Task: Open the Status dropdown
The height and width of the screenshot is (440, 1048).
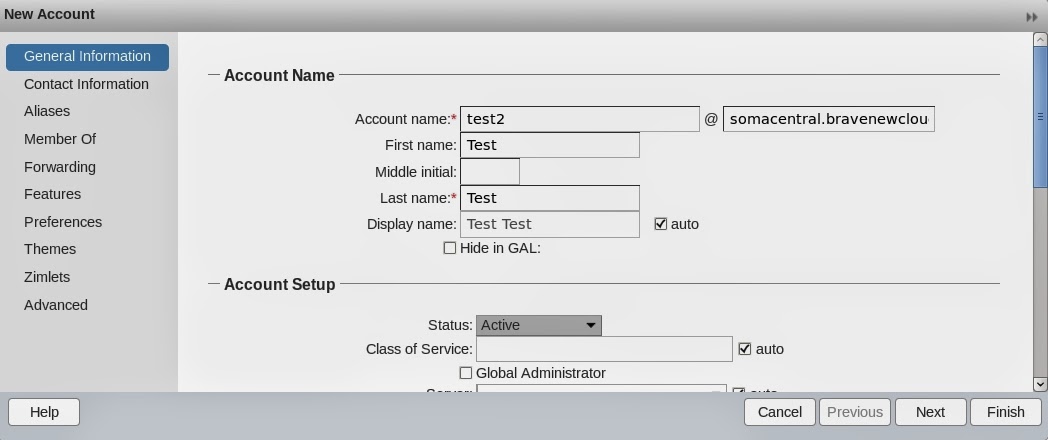Action: pyautogui.click(x=539, y=325)
